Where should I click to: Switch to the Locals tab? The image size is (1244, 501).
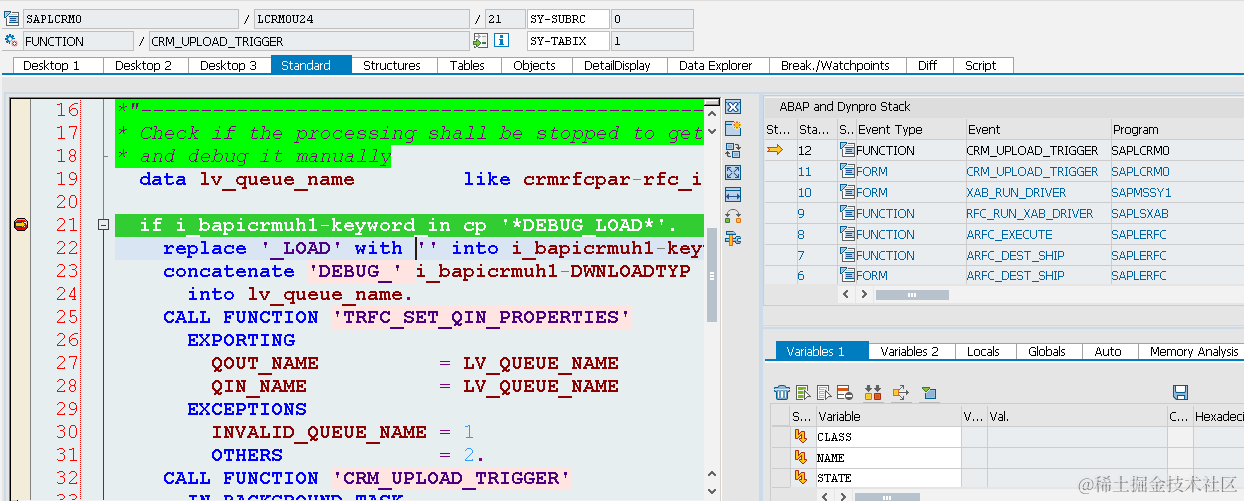click(x=984, y=351)
